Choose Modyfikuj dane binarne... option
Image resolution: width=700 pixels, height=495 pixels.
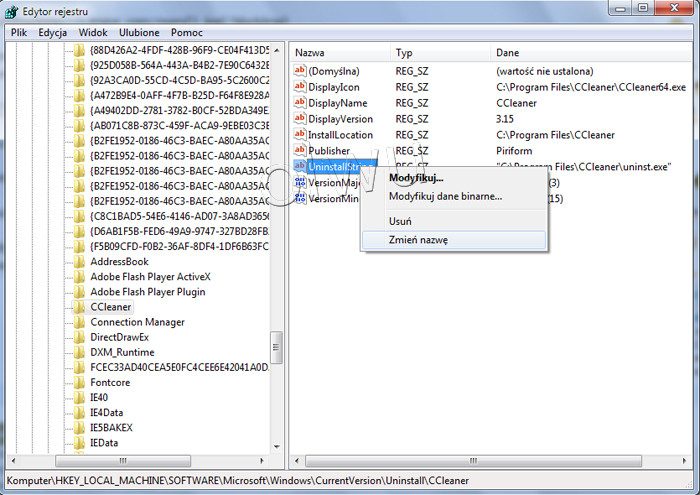[446, 196]
